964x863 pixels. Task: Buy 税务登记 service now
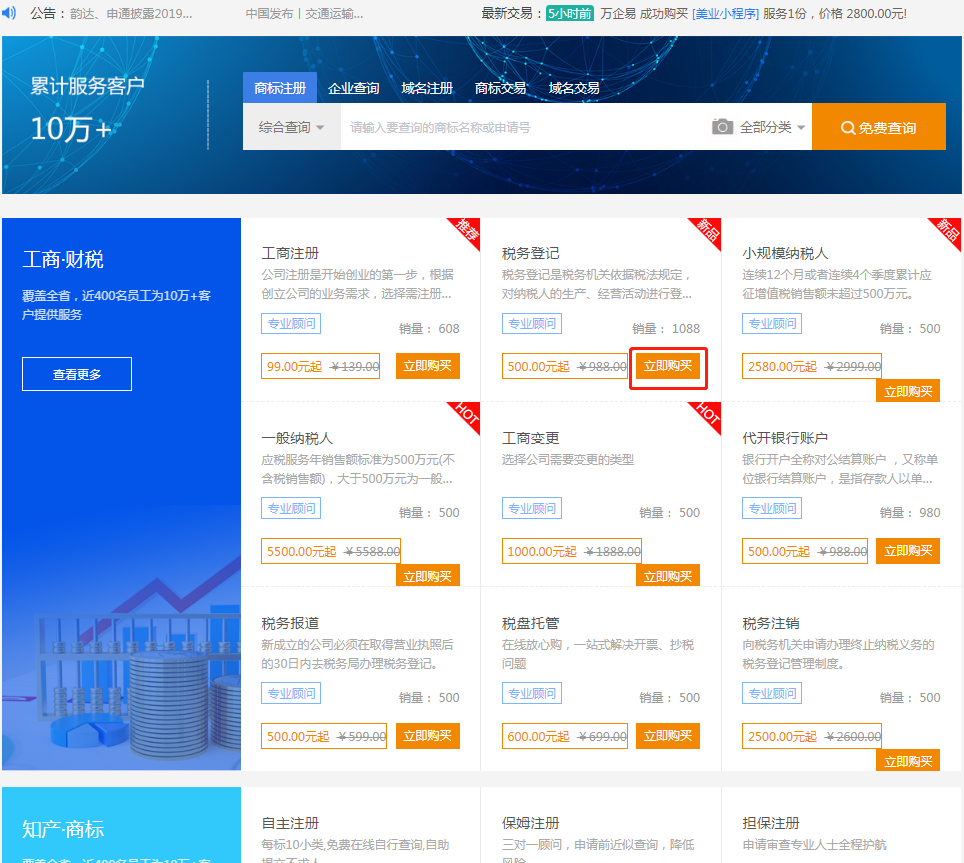[667, 367]
